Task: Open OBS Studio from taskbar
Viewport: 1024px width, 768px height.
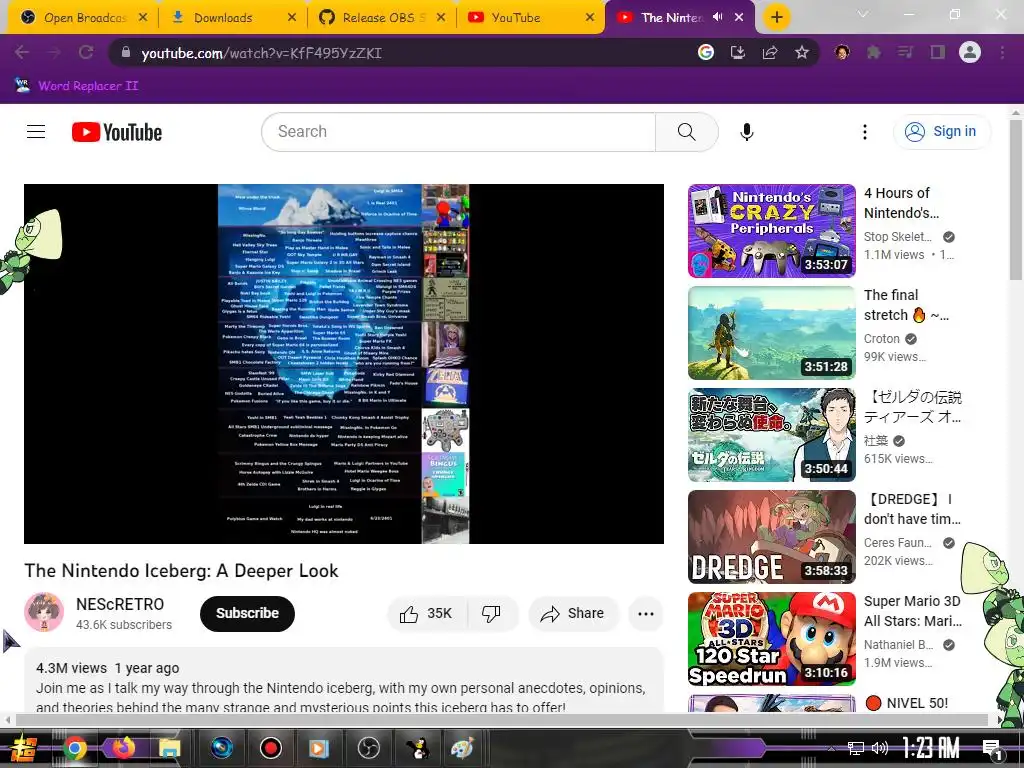Action: [x=369, y=747]
